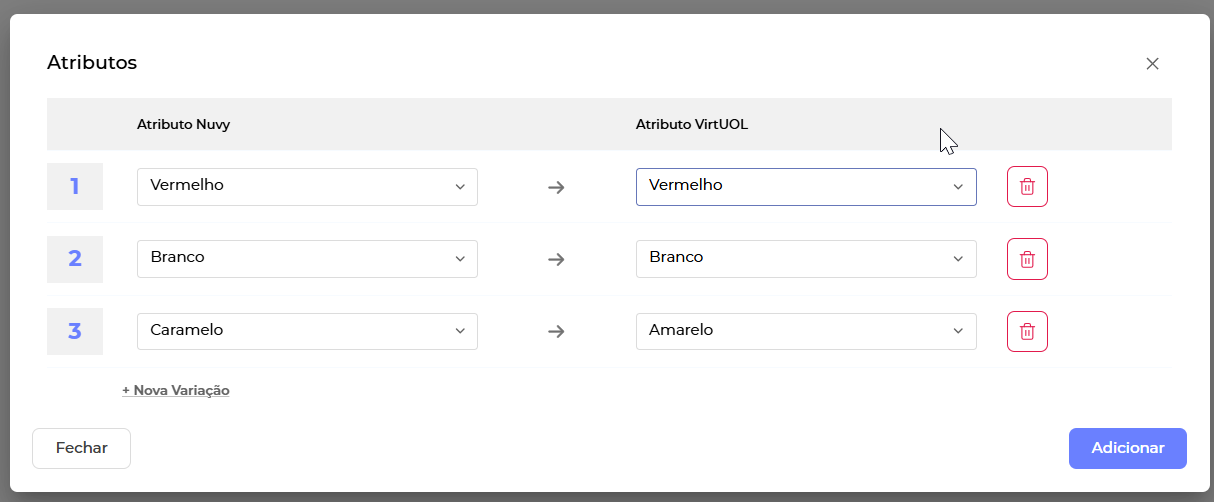
Task: Close the Atributos dialog with X
Action: point(1152,64)
